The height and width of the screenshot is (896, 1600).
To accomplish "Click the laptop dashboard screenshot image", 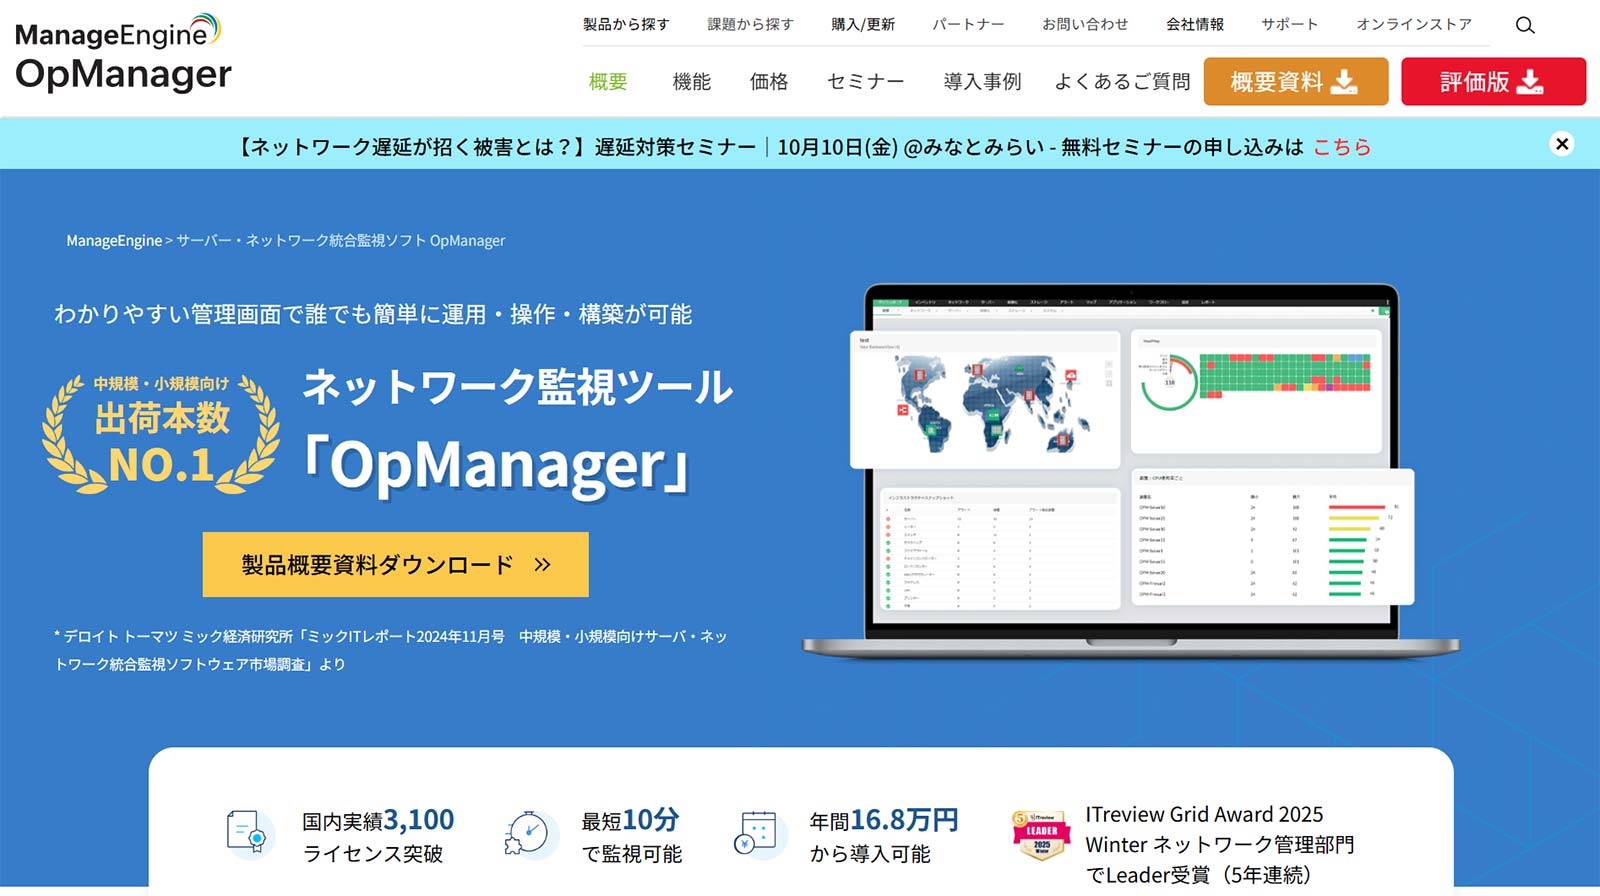I will [x=1130, y=470].
